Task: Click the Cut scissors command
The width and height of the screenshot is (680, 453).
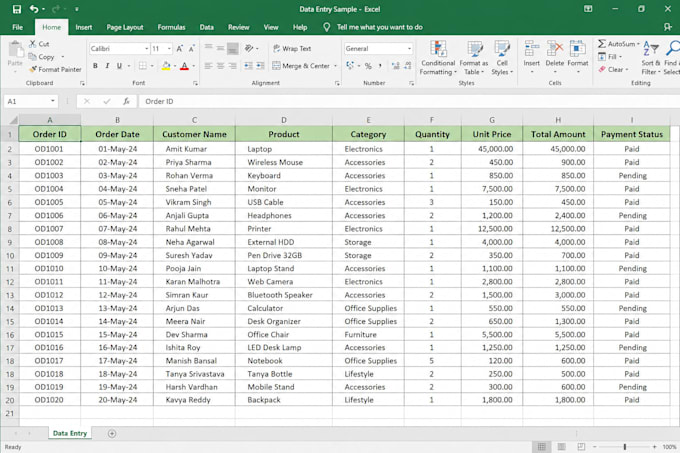Action: pos(39,44)
